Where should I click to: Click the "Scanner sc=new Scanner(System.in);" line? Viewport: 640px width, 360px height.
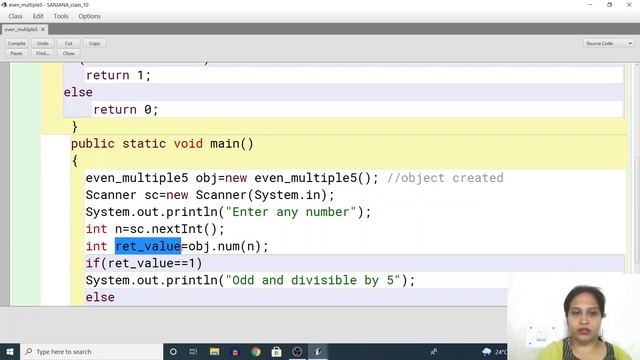(x=210, y=195)
